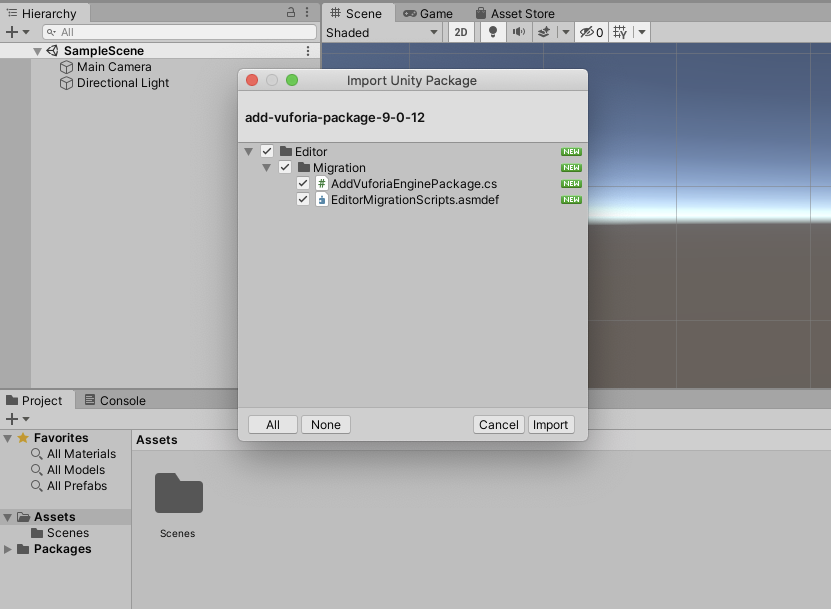Switch to the Project tab
831x609 pixels.
point(36,401)
